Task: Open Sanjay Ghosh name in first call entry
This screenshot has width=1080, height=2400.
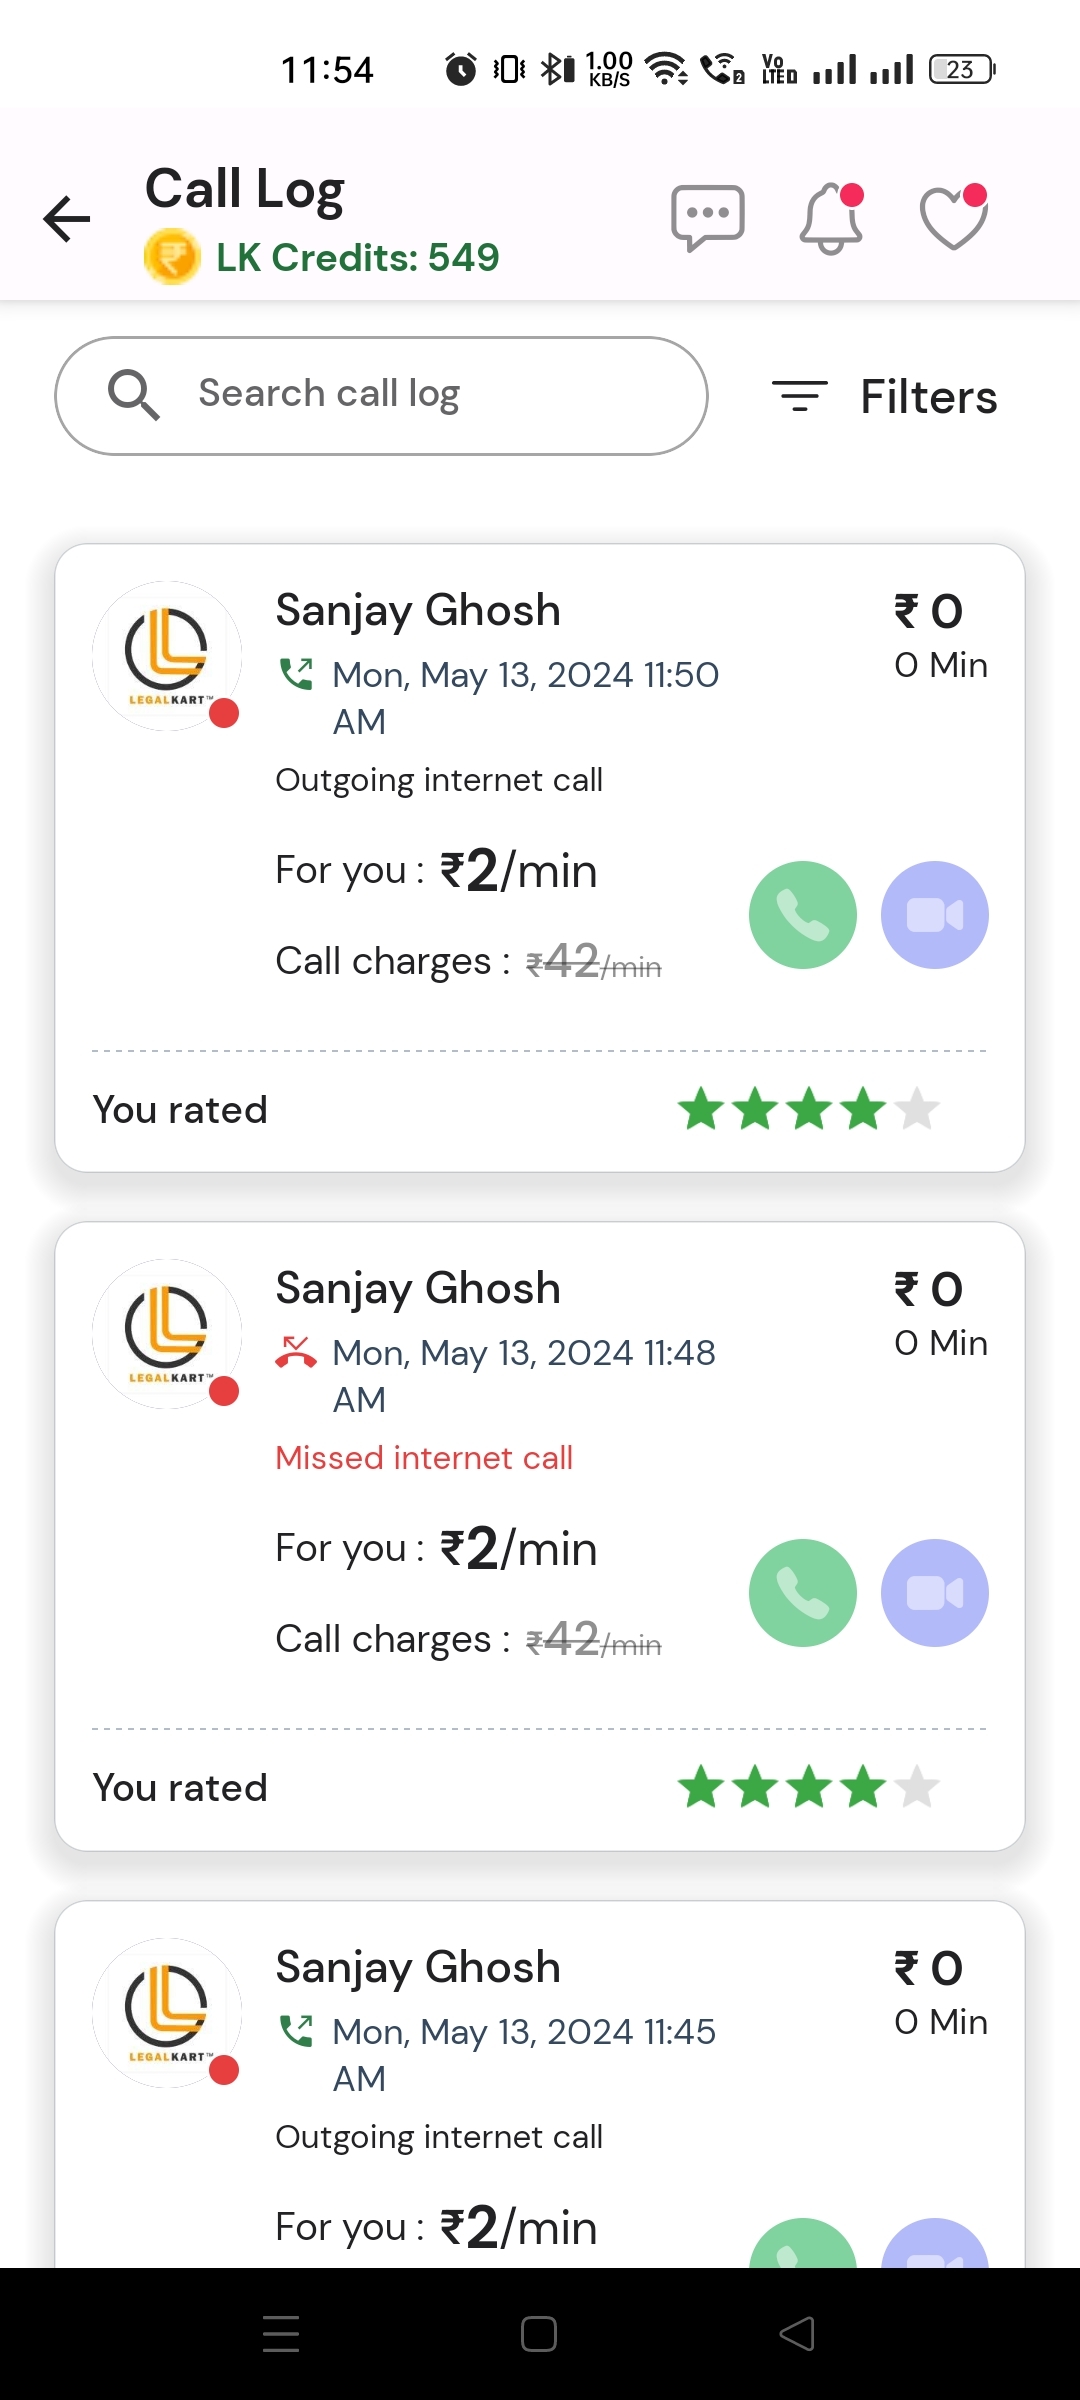Action: tap(418, 610)
